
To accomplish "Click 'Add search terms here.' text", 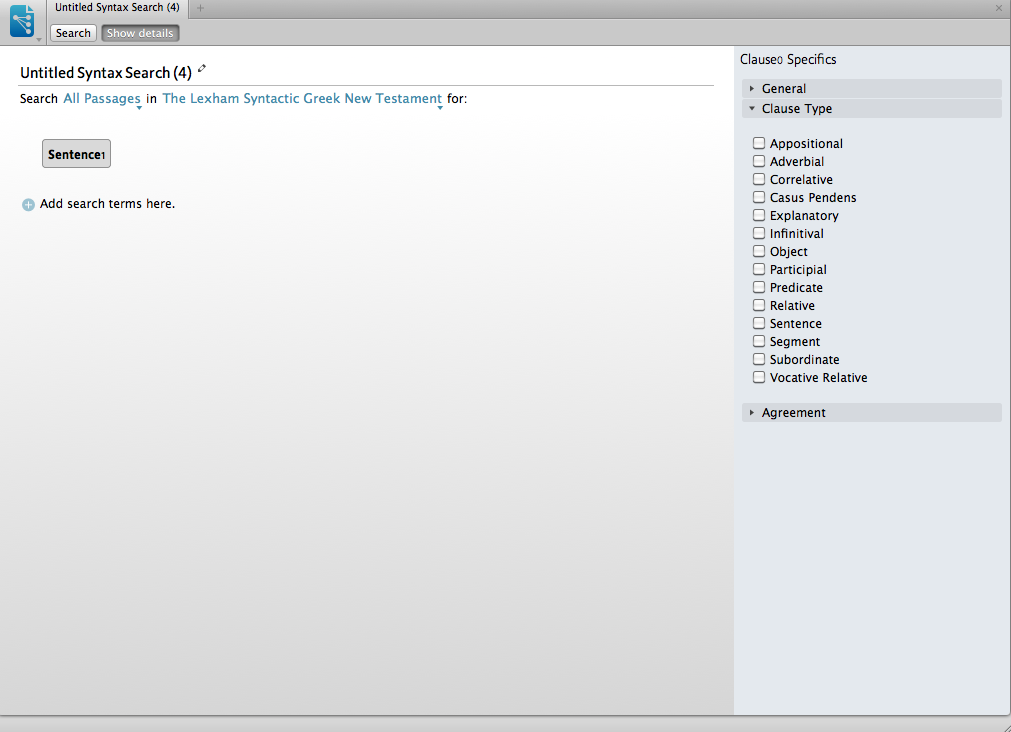I will [108, 204].
